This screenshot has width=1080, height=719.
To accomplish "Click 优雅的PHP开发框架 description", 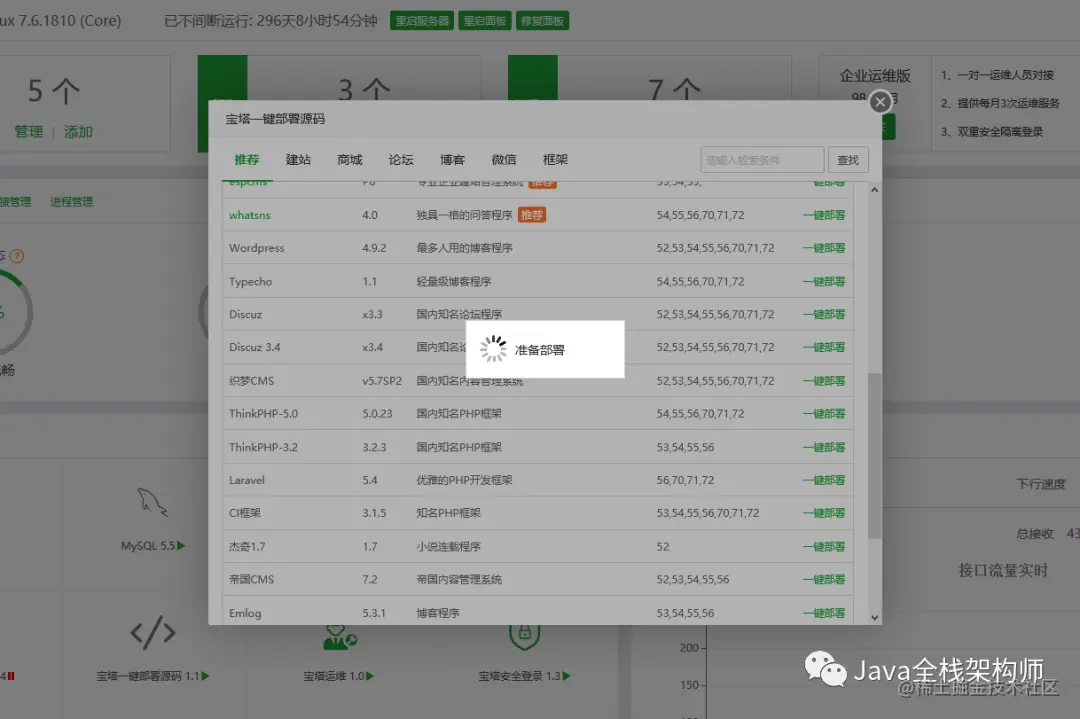I will point(464,480).
